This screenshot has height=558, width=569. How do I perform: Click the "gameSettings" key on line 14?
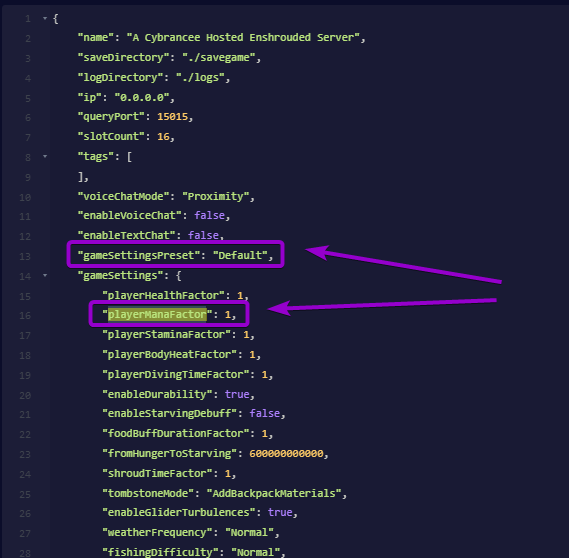coord(120,275)
